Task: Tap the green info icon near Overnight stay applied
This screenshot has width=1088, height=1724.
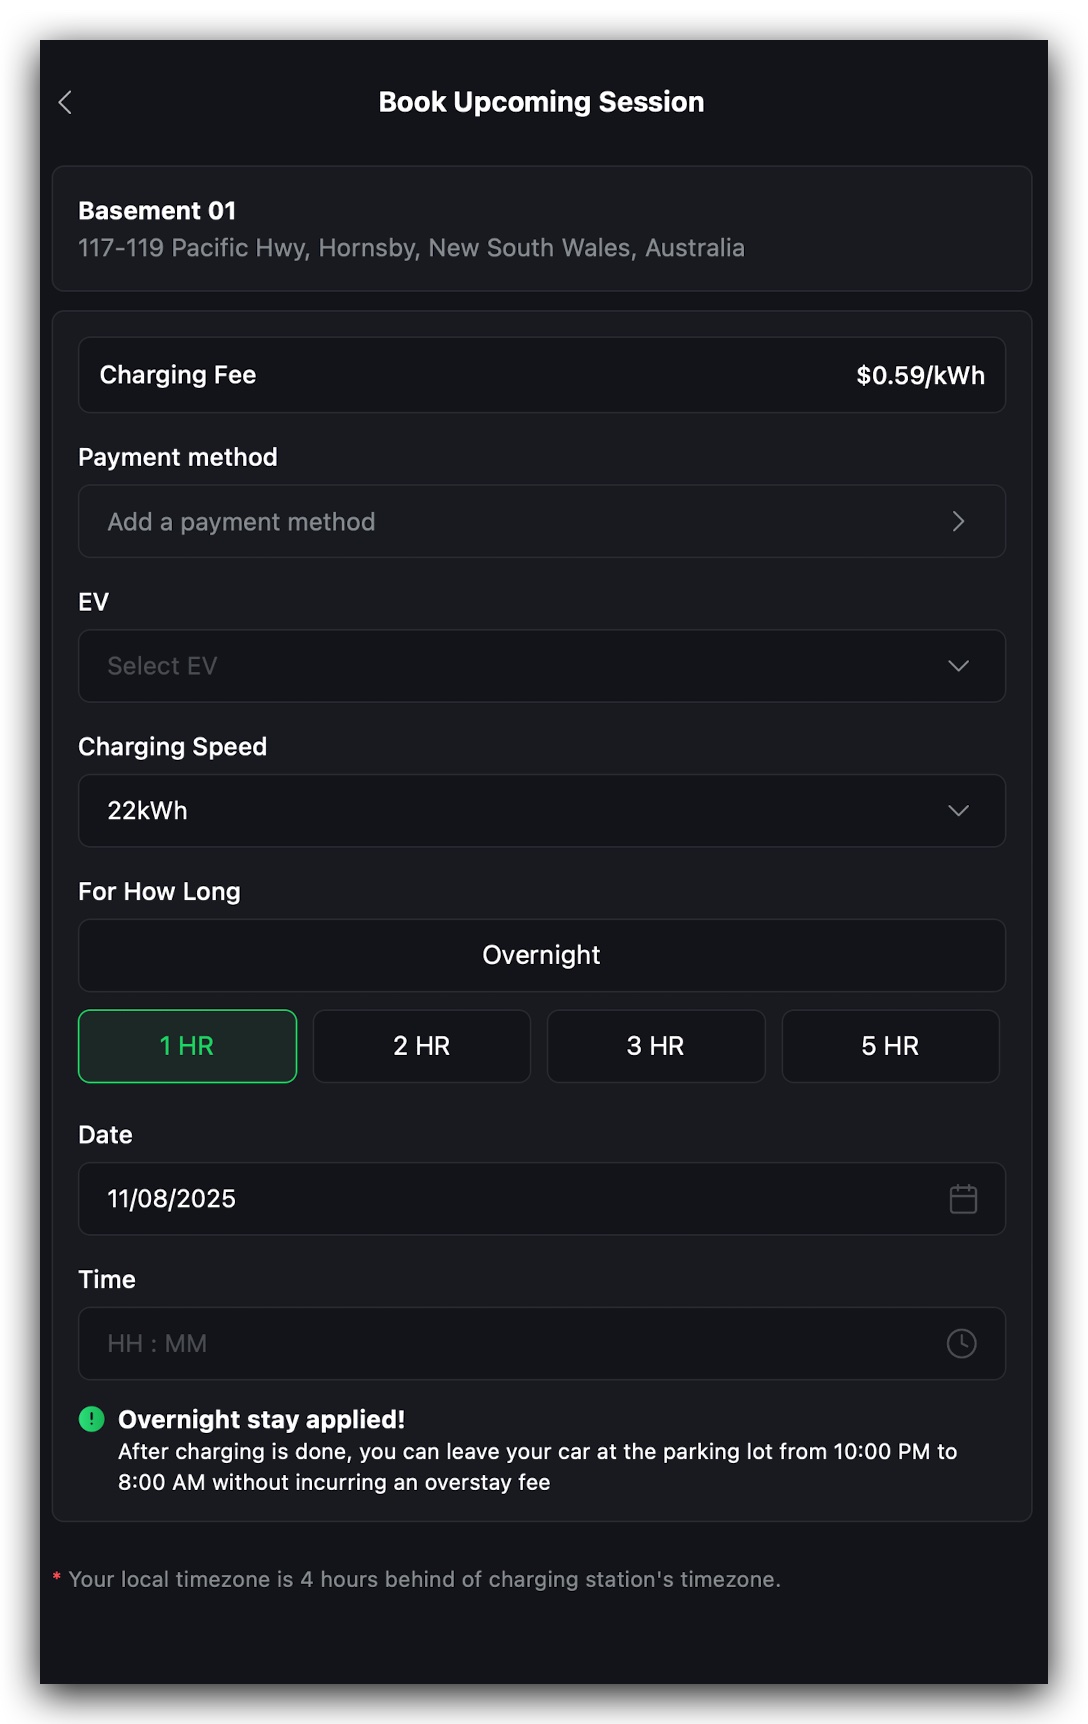Action: [91, 1419]
